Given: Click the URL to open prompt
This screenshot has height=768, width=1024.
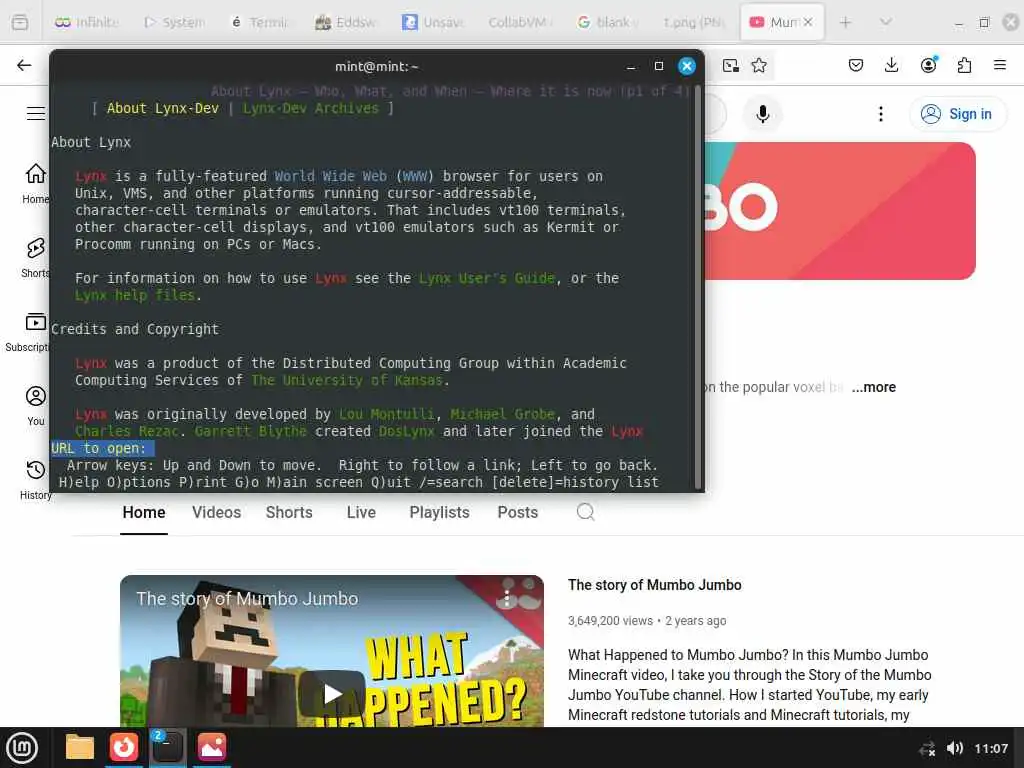Looking at the screenshot, I should click(x=103, y=448).
